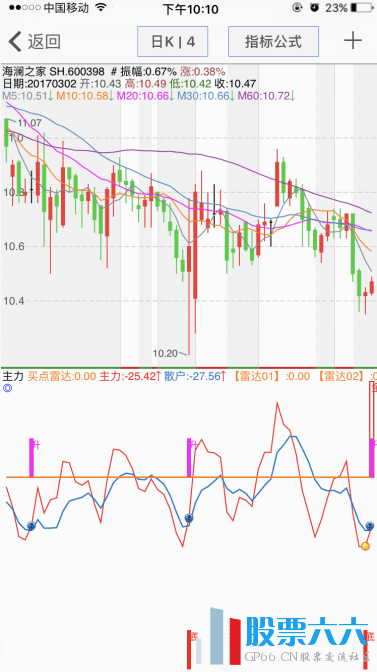The width and height of the screenshot is (377, 672).
Task: Open the 指标公式 button
Action: pyautogui.click(x=273, y=42)
